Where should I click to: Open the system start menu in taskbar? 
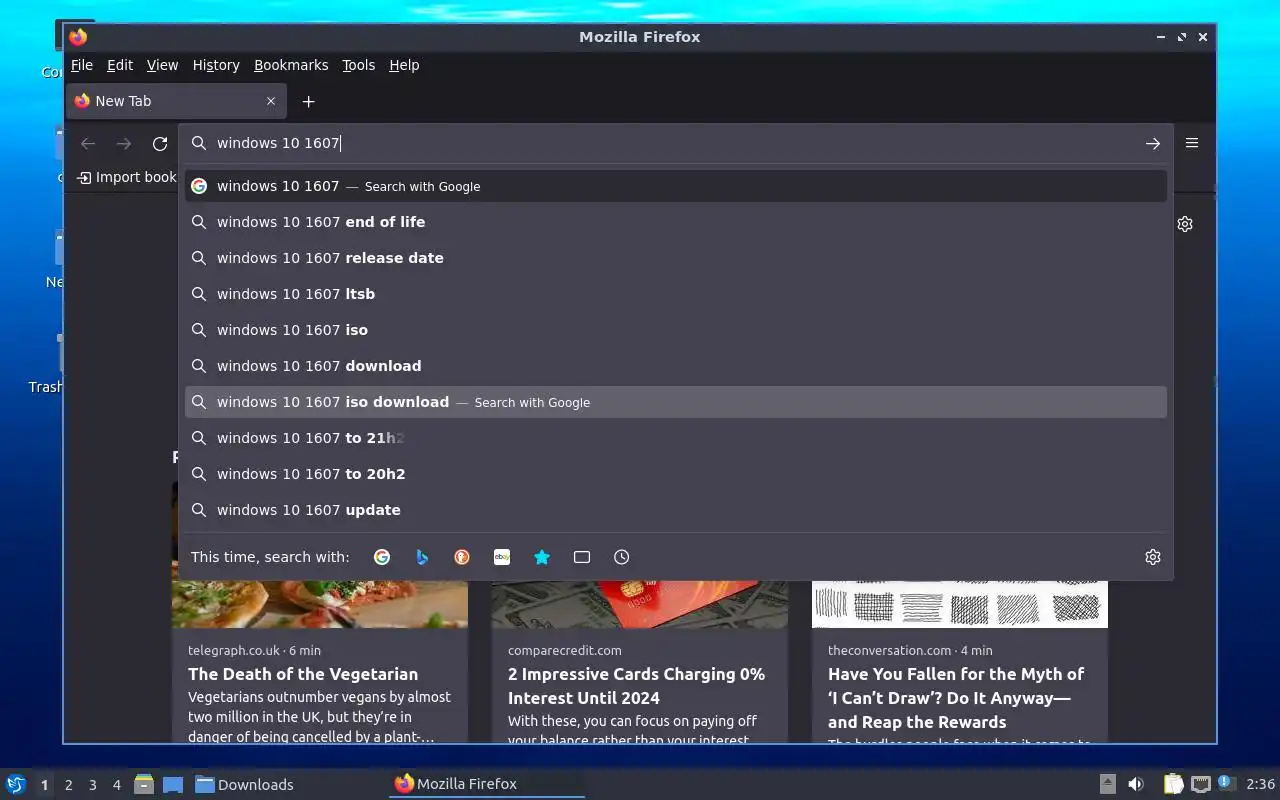[x=16, y=784]
